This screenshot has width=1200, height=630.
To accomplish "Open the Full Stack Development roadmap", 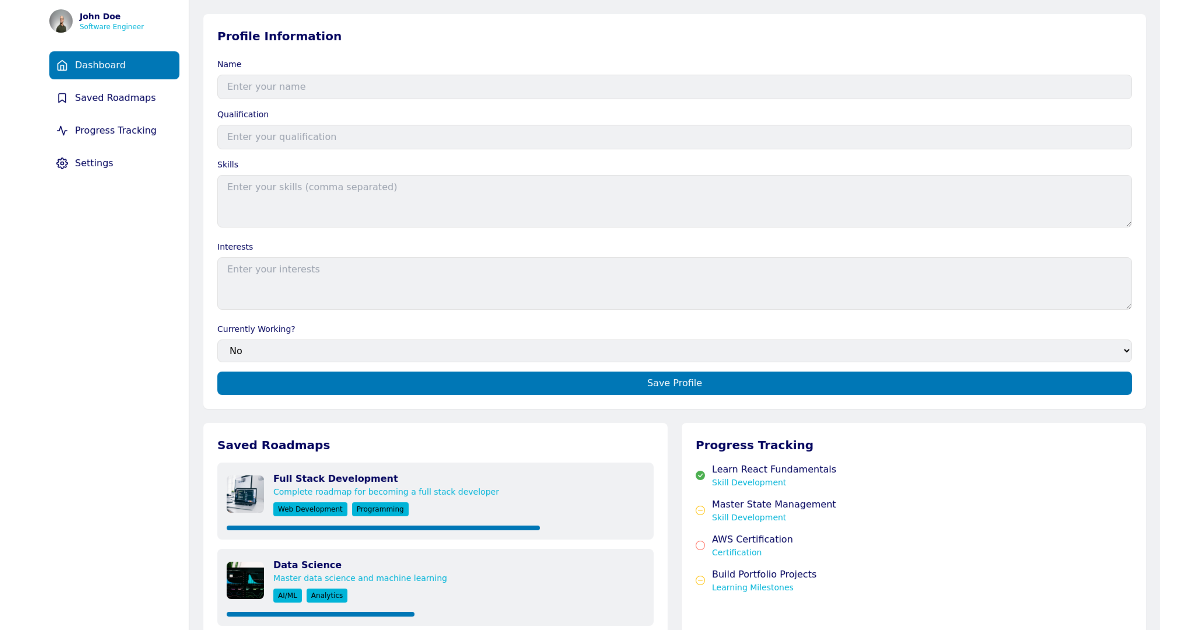I will pyautogui.click(x=336, y=478).
